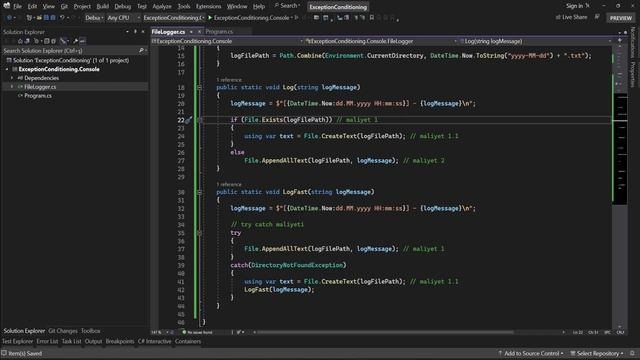Open the ExceptionConditioning.Console.FileLogger type dropdown
This screenshot has height=360, width=640.
pyautogui.click(x=381, y=41)
